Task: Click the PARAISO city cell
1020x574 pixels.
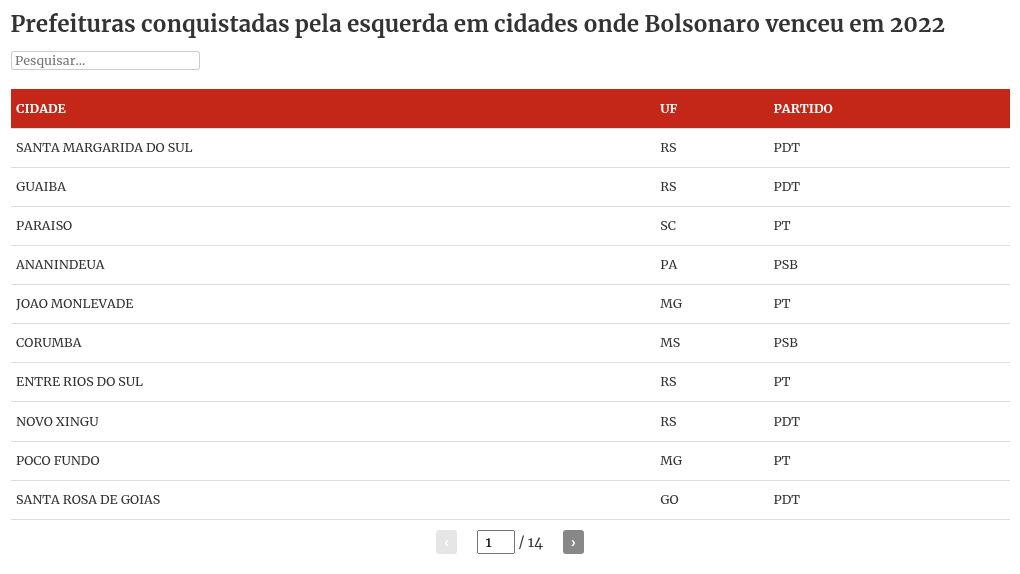Action: click(44, 226)
